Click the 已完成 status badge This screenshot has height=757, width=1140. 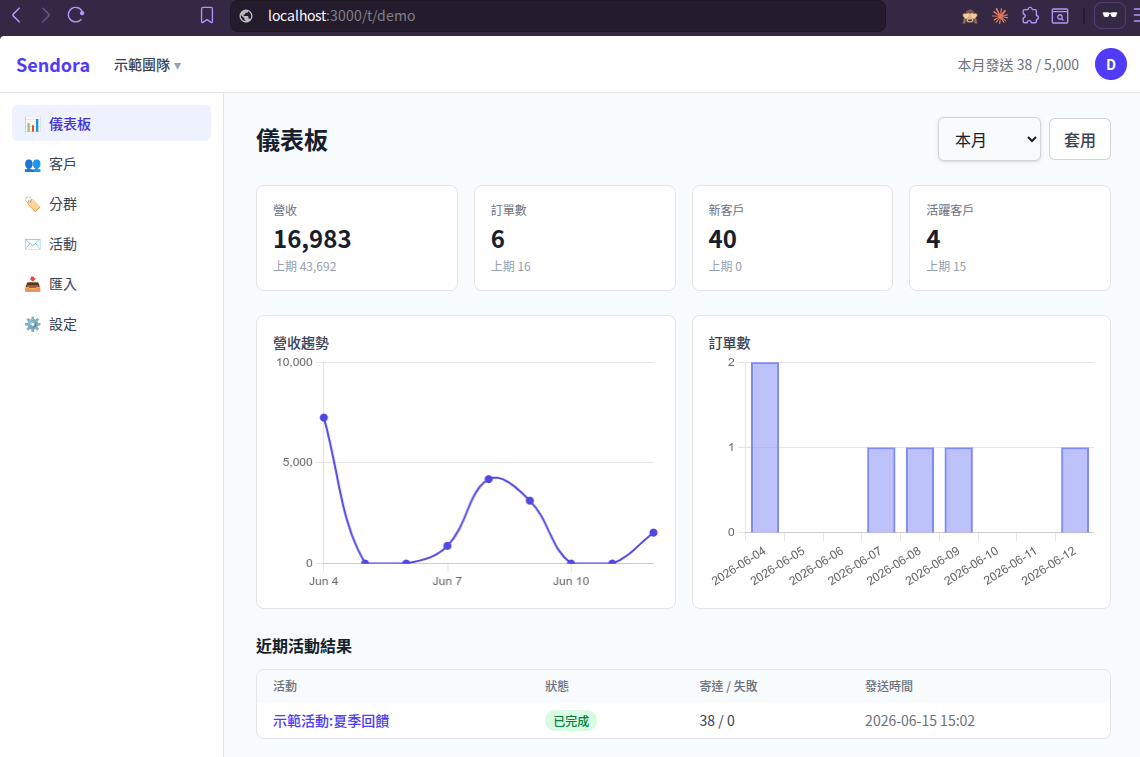coord(571,721)
